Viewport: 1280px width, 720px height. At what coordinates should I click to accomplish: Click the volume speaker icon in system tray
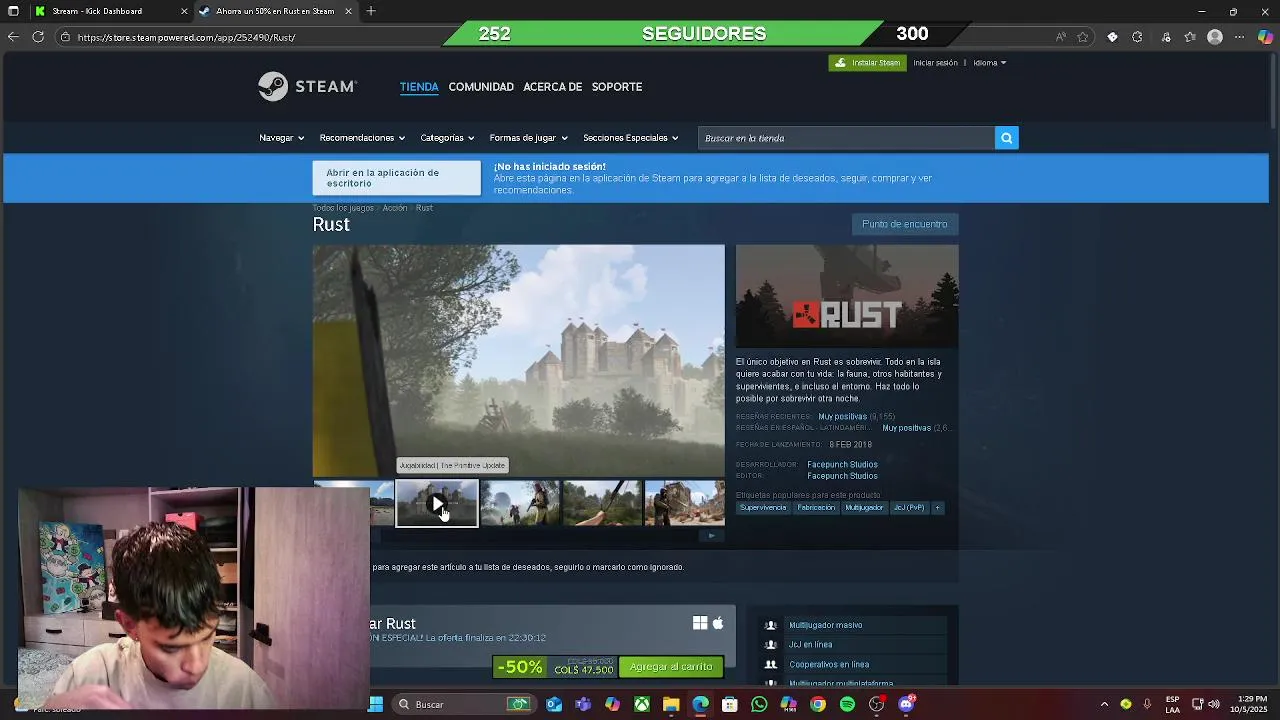(1215, 704)
